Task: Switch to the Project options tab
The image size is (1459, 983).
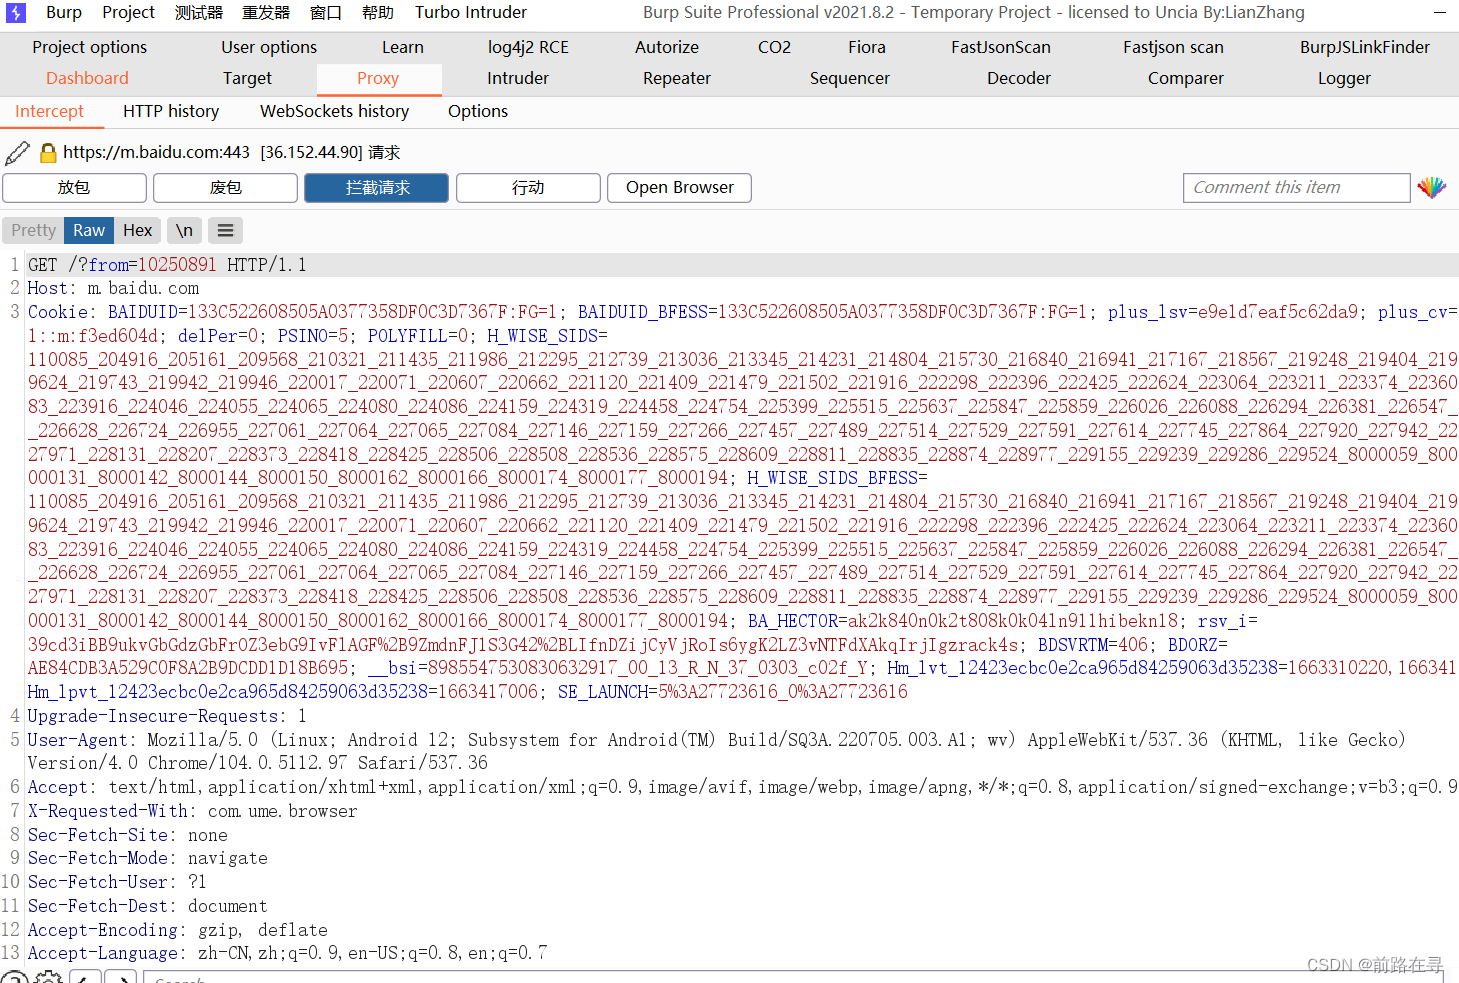Action: pos(89,47)
